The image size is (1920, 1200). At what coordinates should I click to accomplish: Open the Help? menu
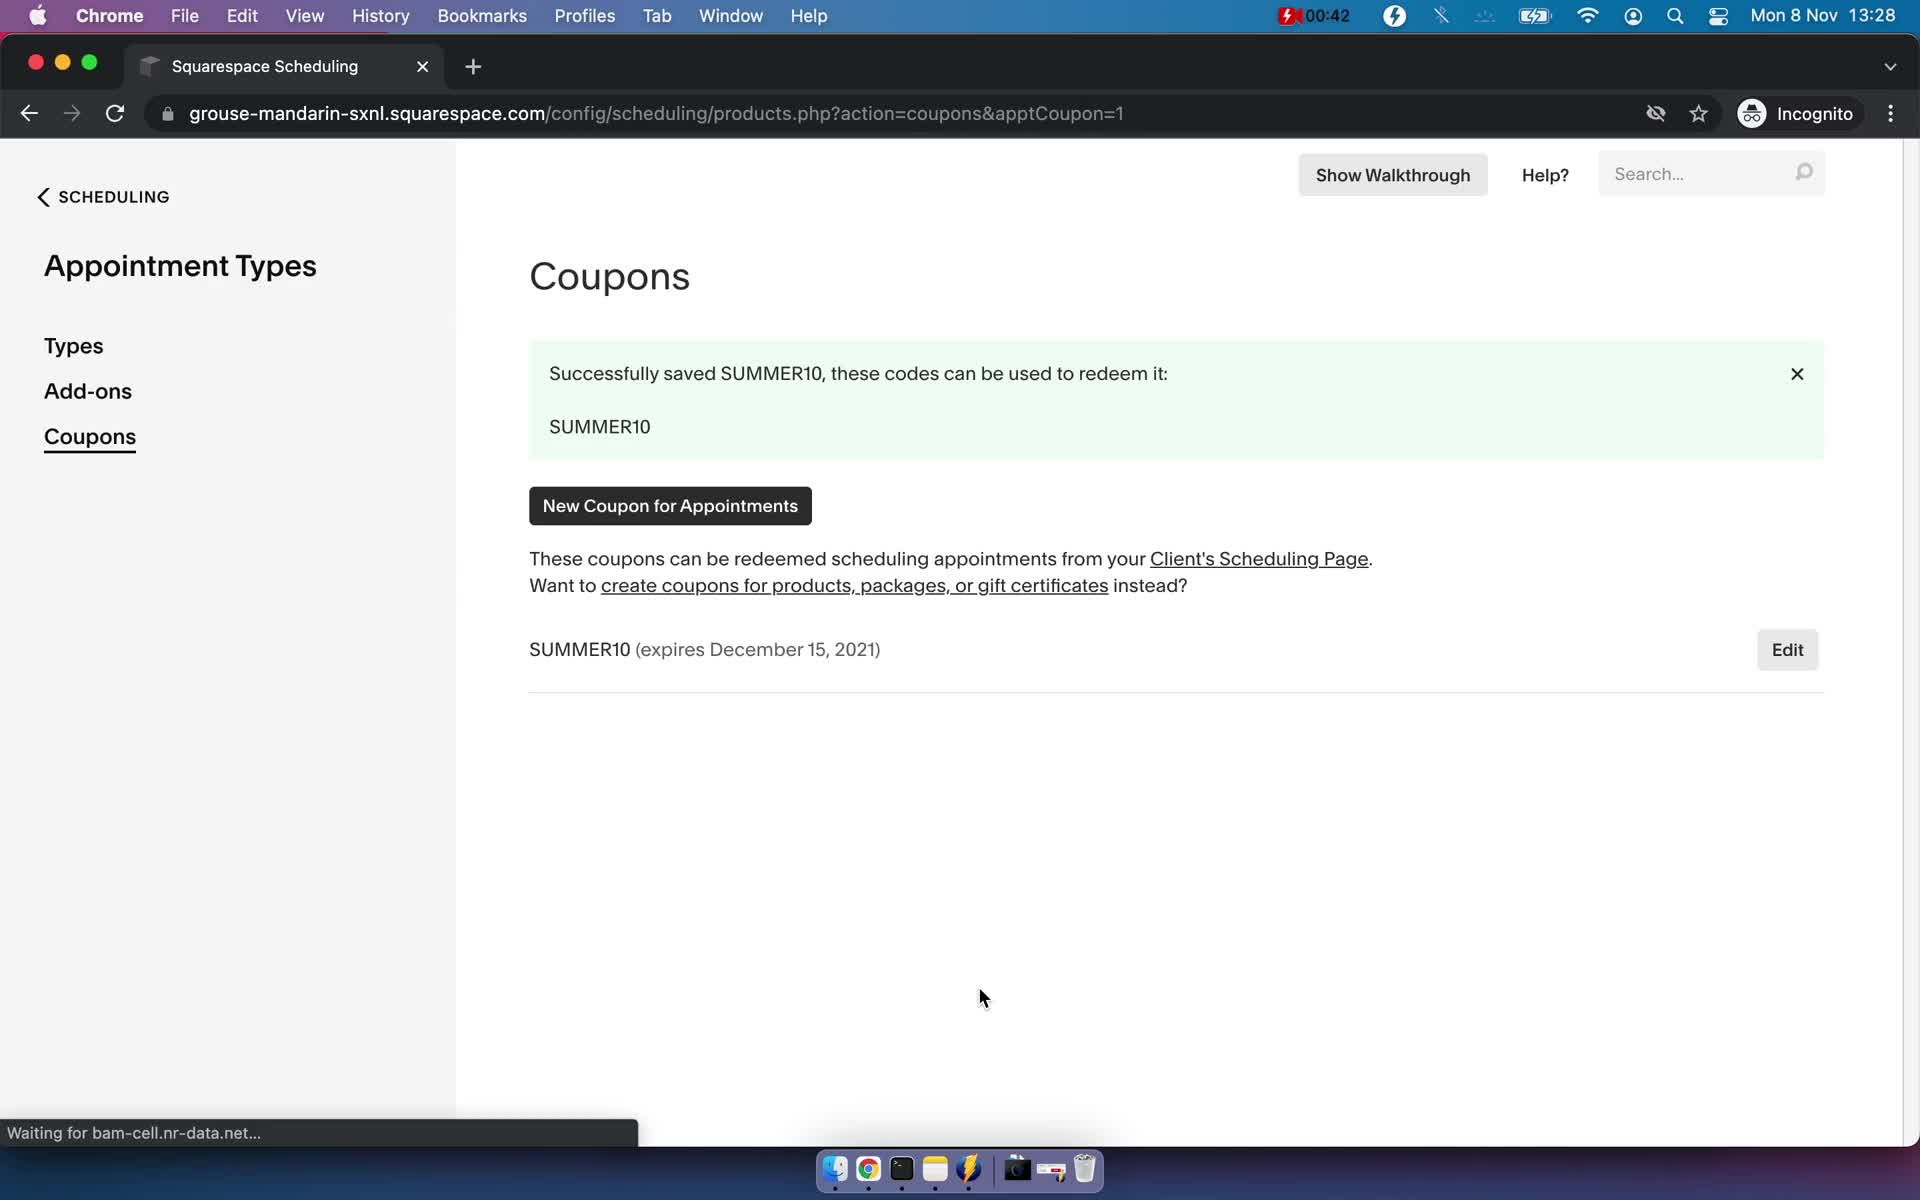click(x=1544, y=174)
